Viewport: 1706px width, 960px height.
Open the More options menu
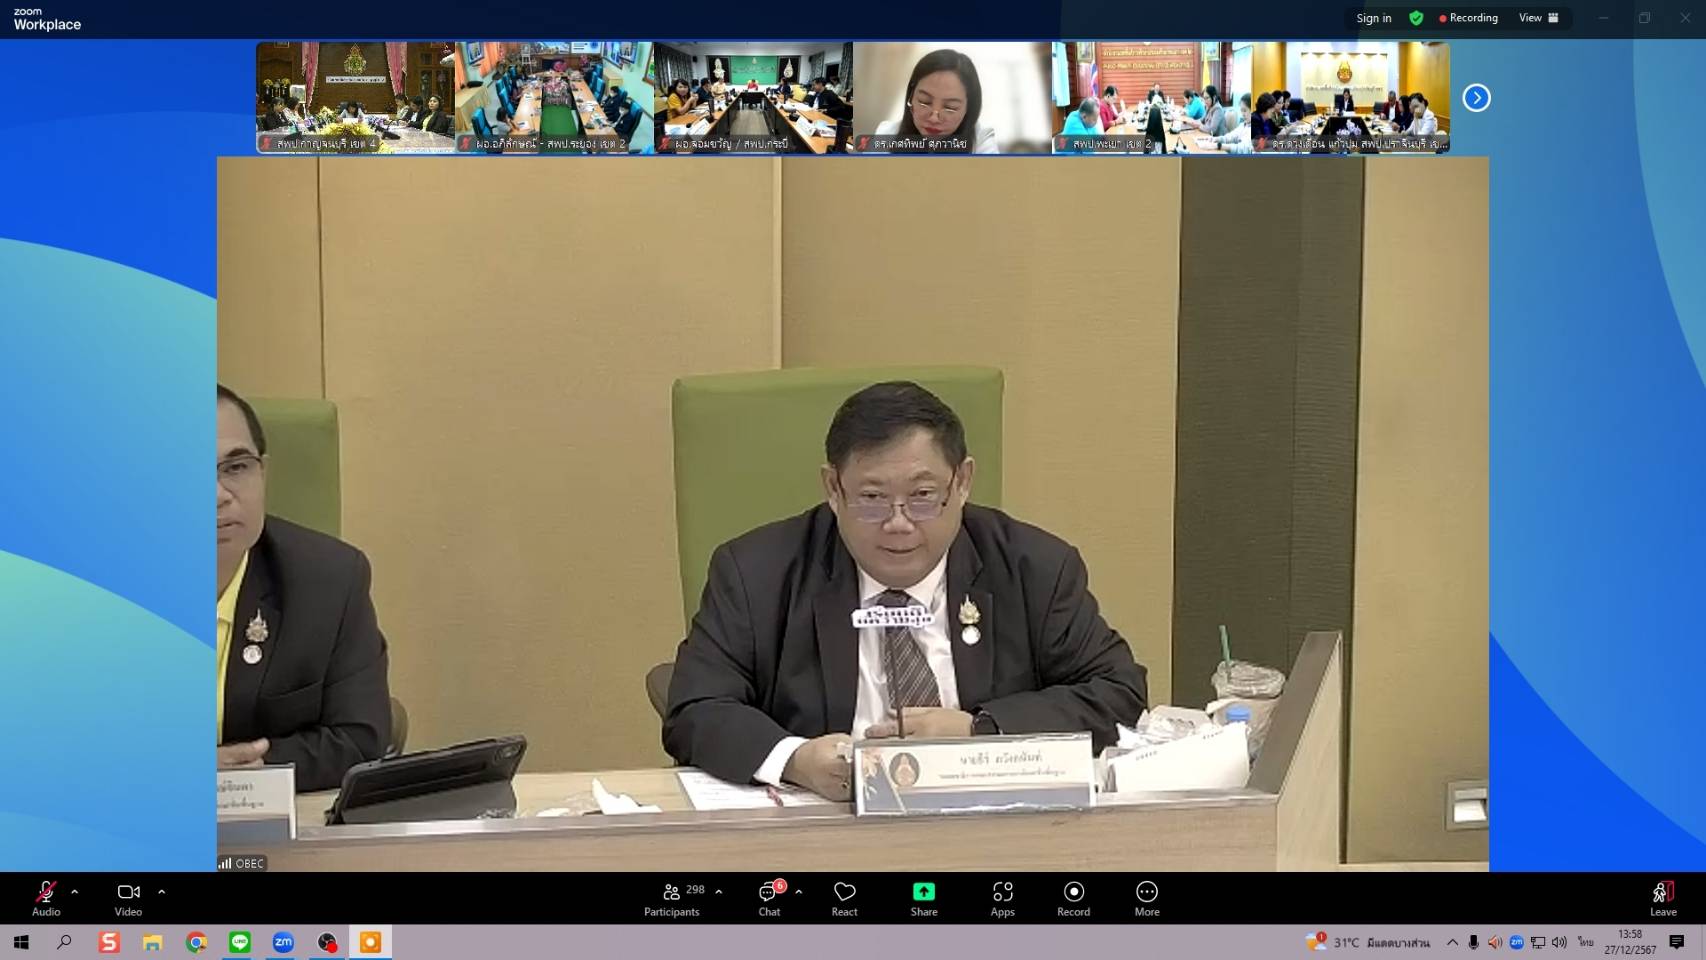(x=1146, y=898)
